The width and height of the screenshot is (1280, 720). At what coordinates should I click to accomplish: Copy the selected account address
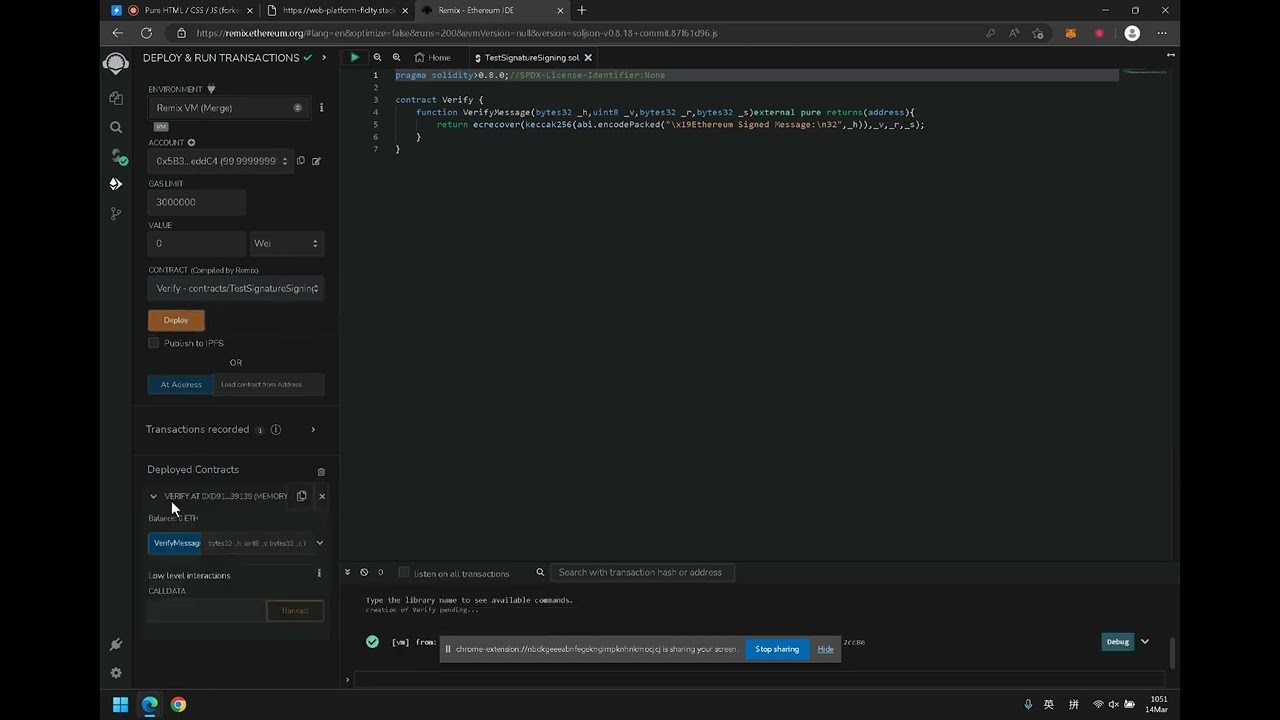click(x=300, y=161)
